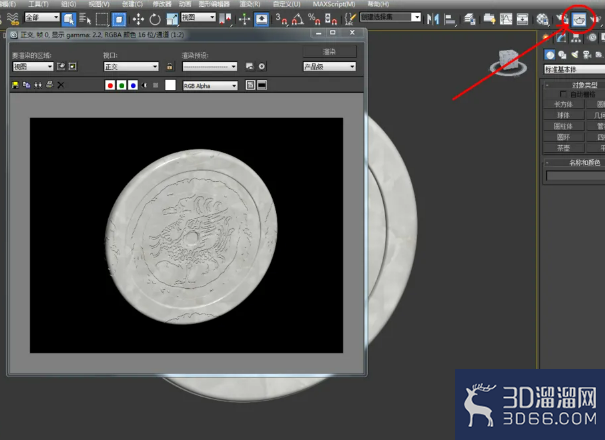The height and width of the screenshot is (440, 605).
Task: Toggle the monochrome display button
Action: [x=155, y=85]
